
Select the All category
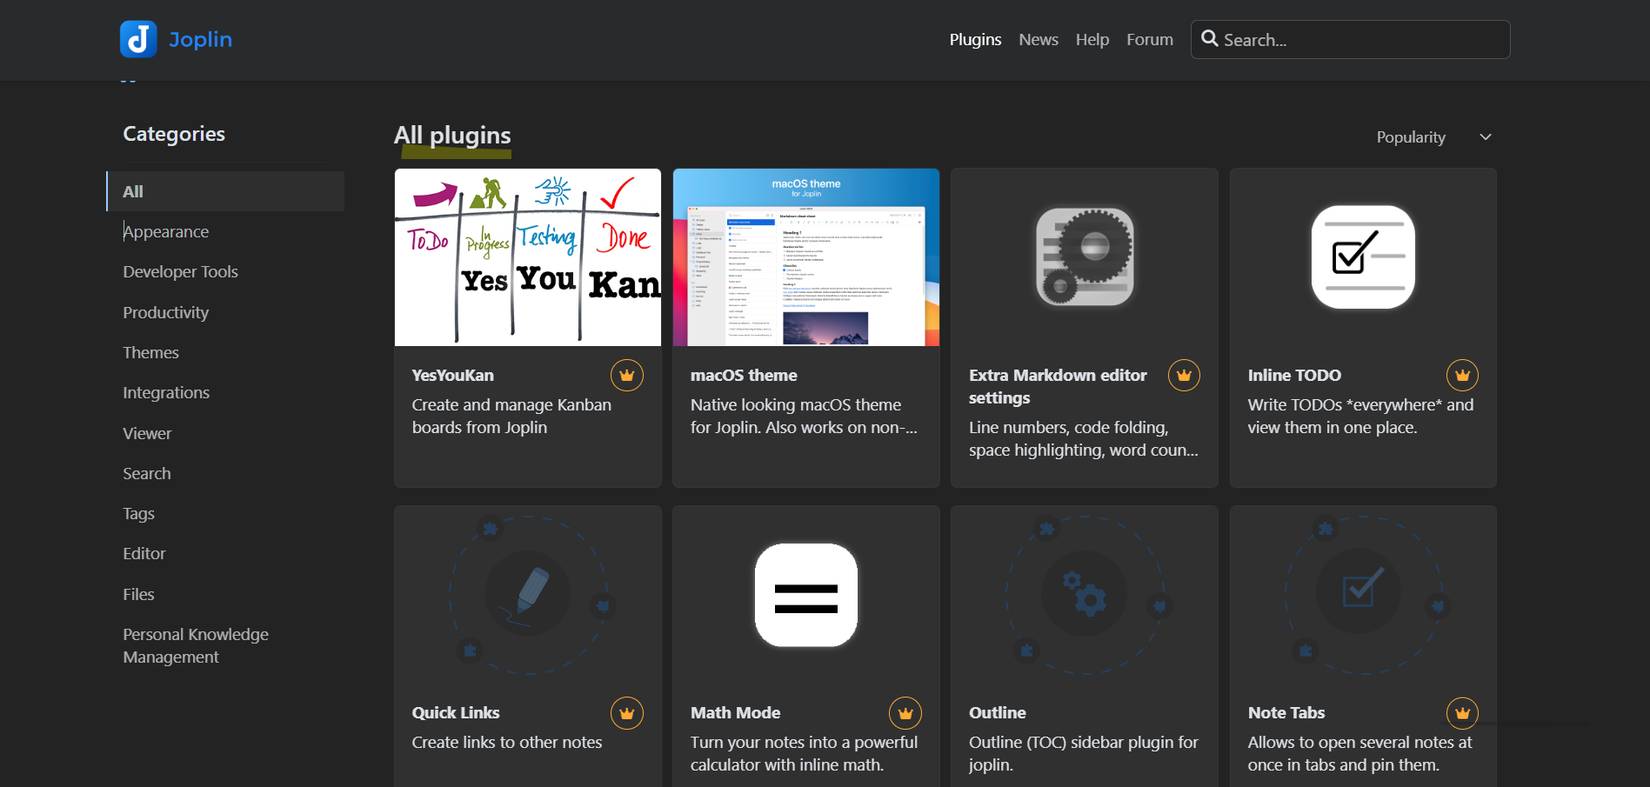[225, 191]
